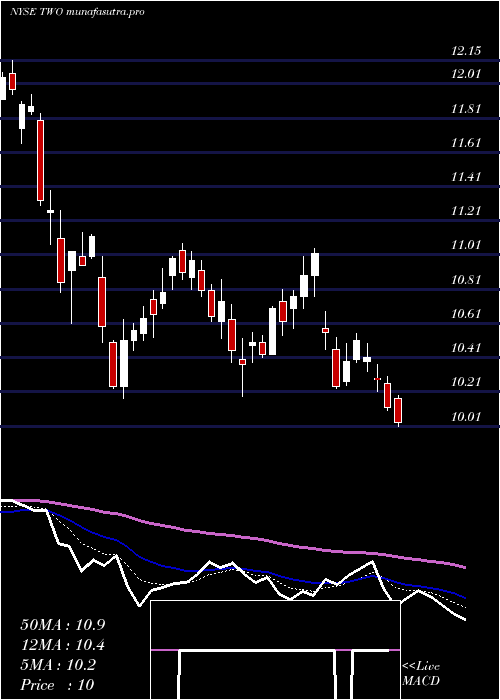
Task: Click the 11.61 price level label
Action: click(x=466, y=143)
